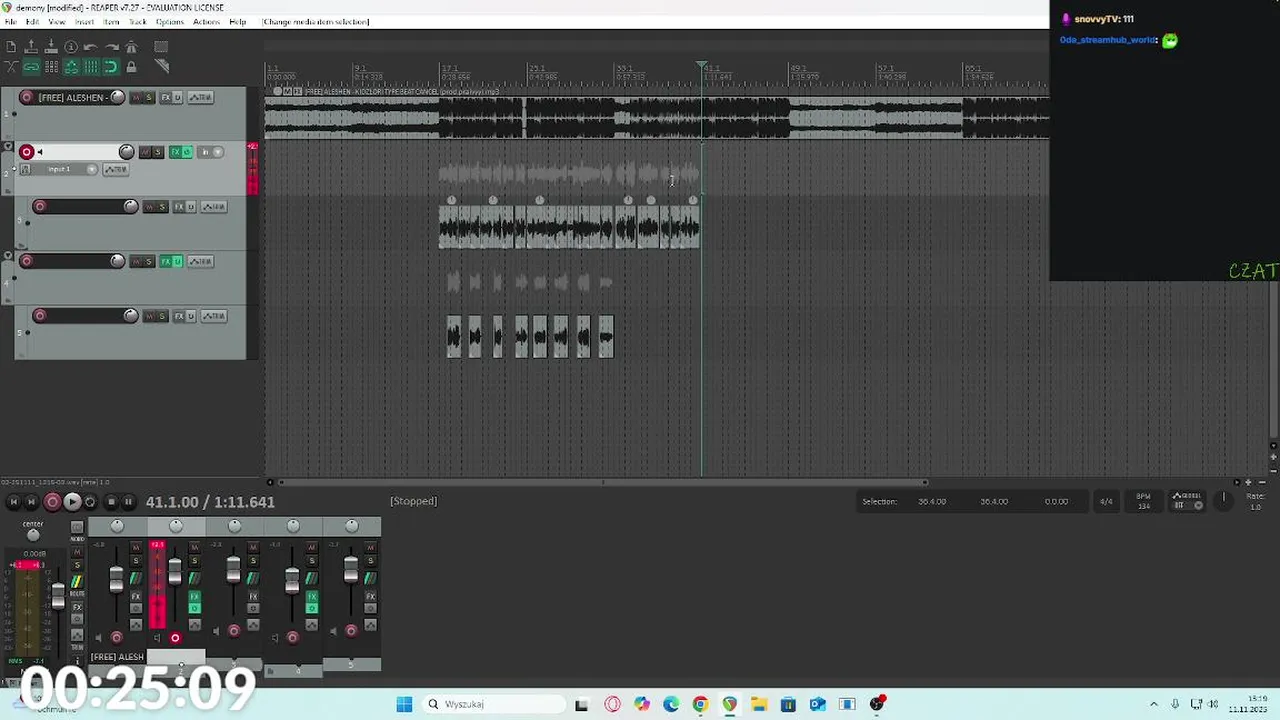Open Google Chrome from taskbar
Image resolution: width=1280 pixels, height=720 pixels.
click(700, 704)
